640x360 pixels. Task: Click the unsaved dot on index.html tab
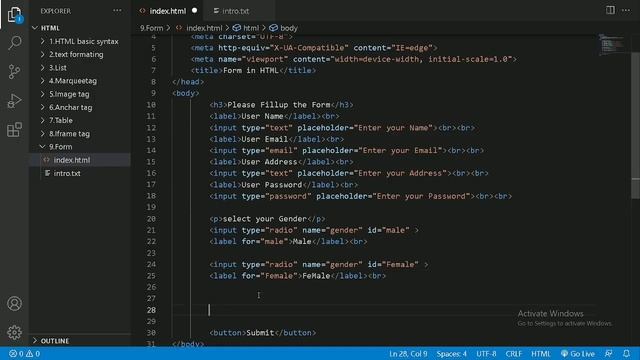tap(195, 11)
